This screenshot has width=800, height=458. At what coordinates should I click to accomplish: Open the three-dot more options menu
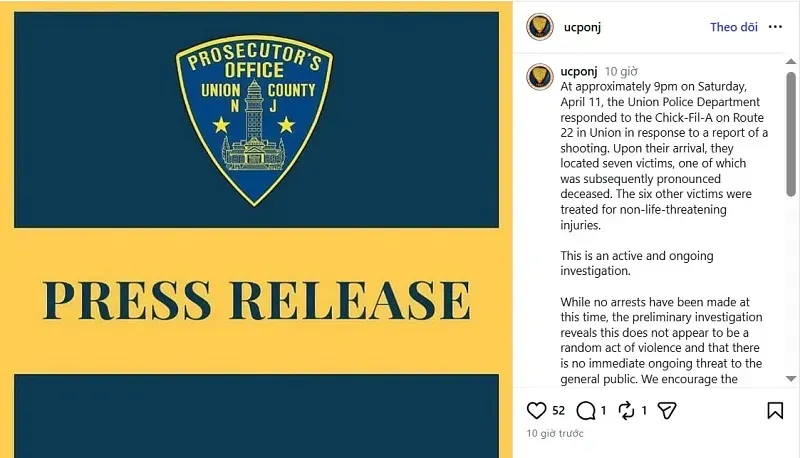pyautogui.click(x=775, y=27)
